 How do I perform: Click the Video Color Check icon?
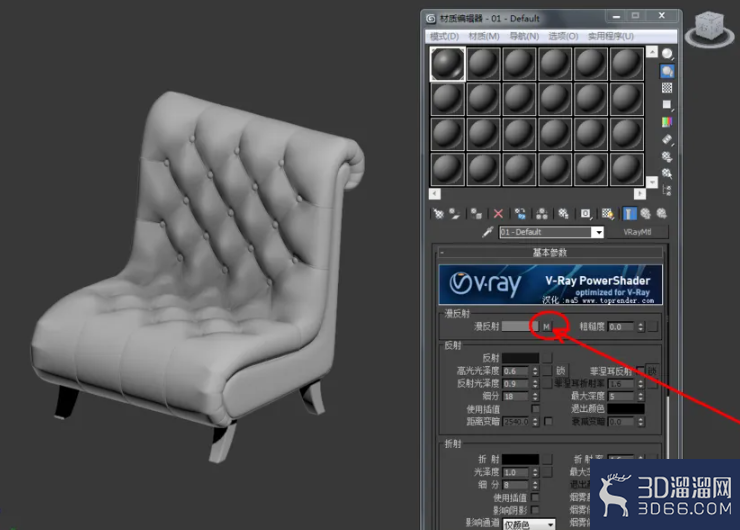point(667,122)
